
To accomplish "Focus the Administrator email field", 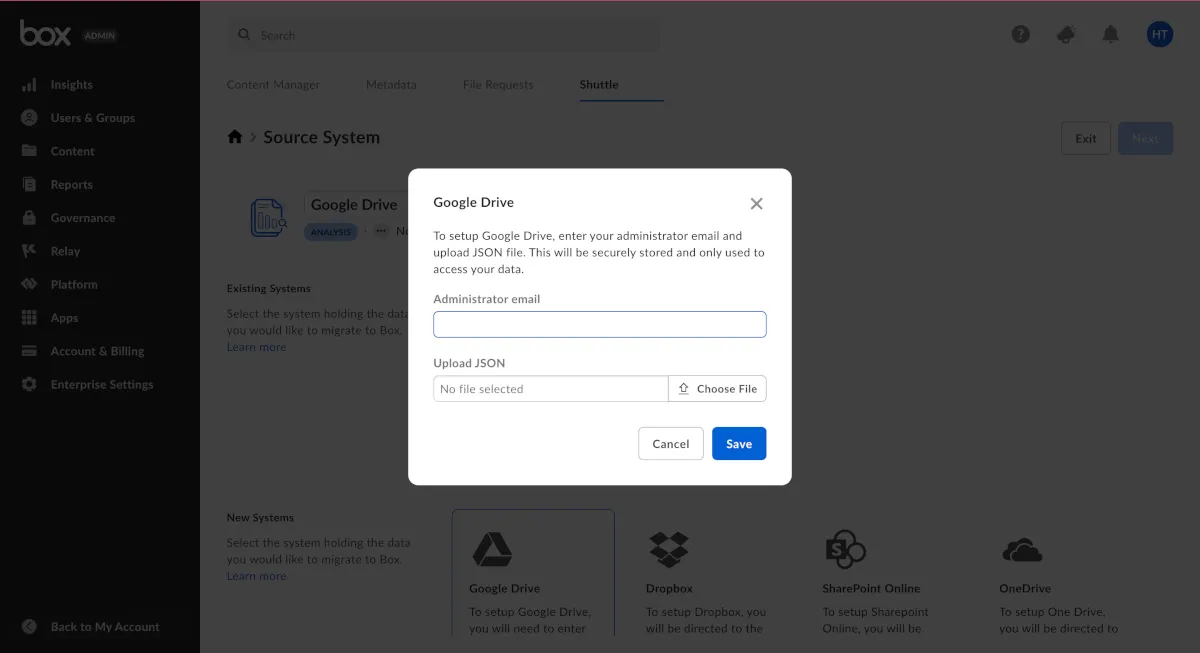I will tap(600, 324).
